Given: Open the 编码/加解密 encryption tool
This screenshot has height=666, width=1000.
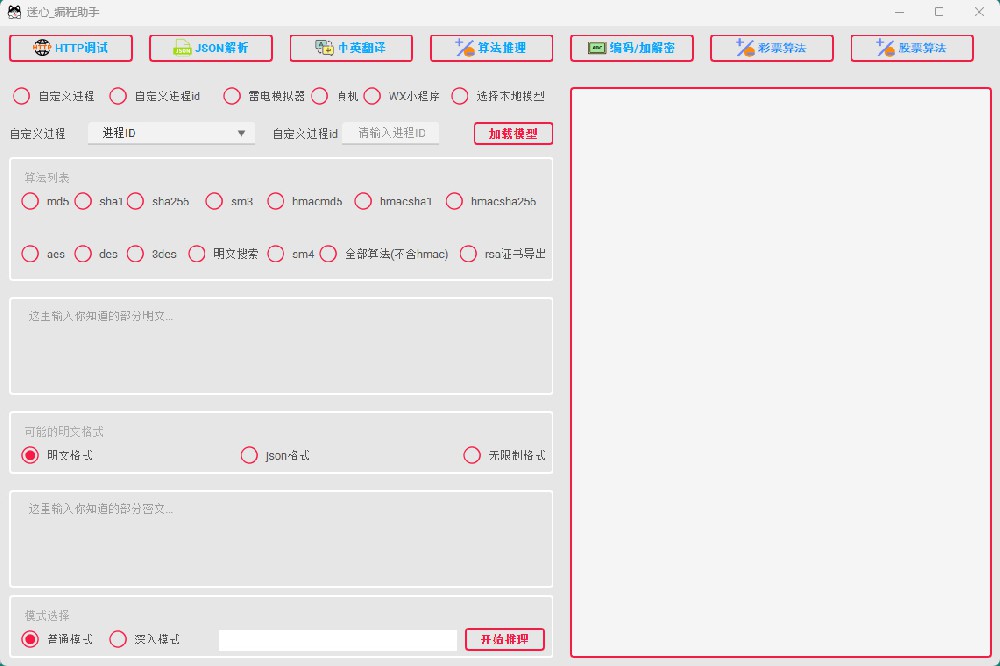Looking at the screenshot, I should click(x=631, y=47).
